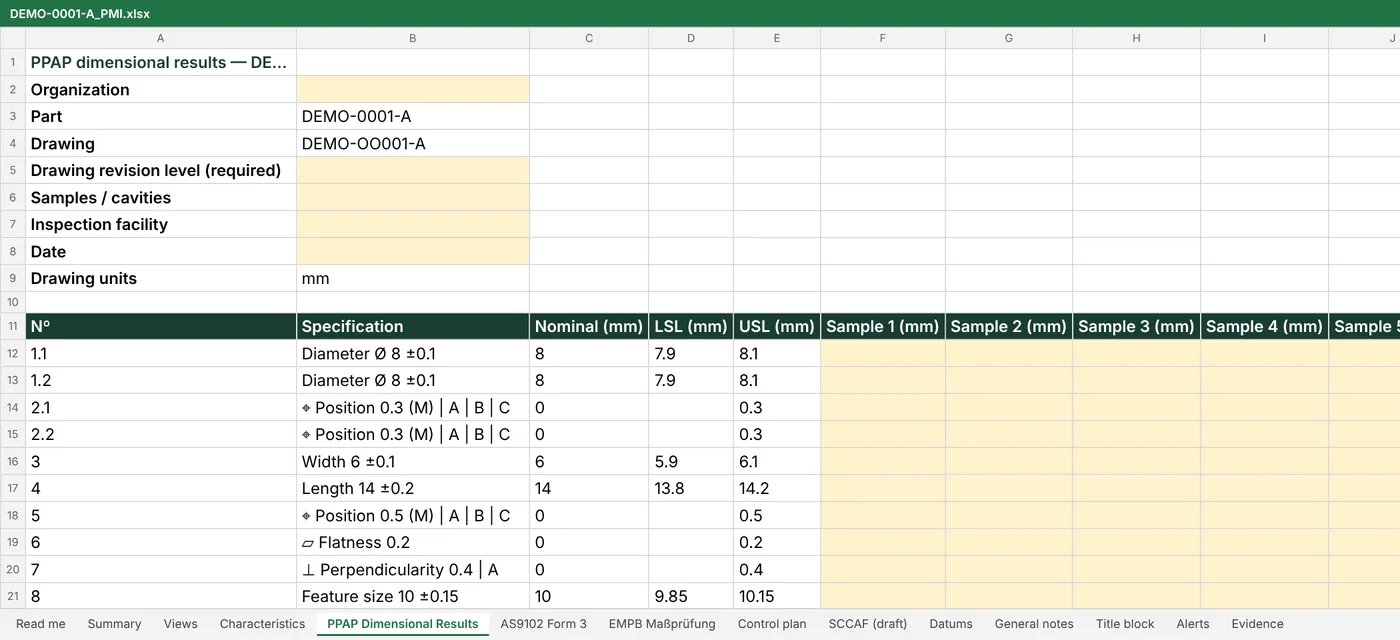This screenshot has width=1400, height=640.
Task: Click the Date input cell
Action: (x=413, y=251)
